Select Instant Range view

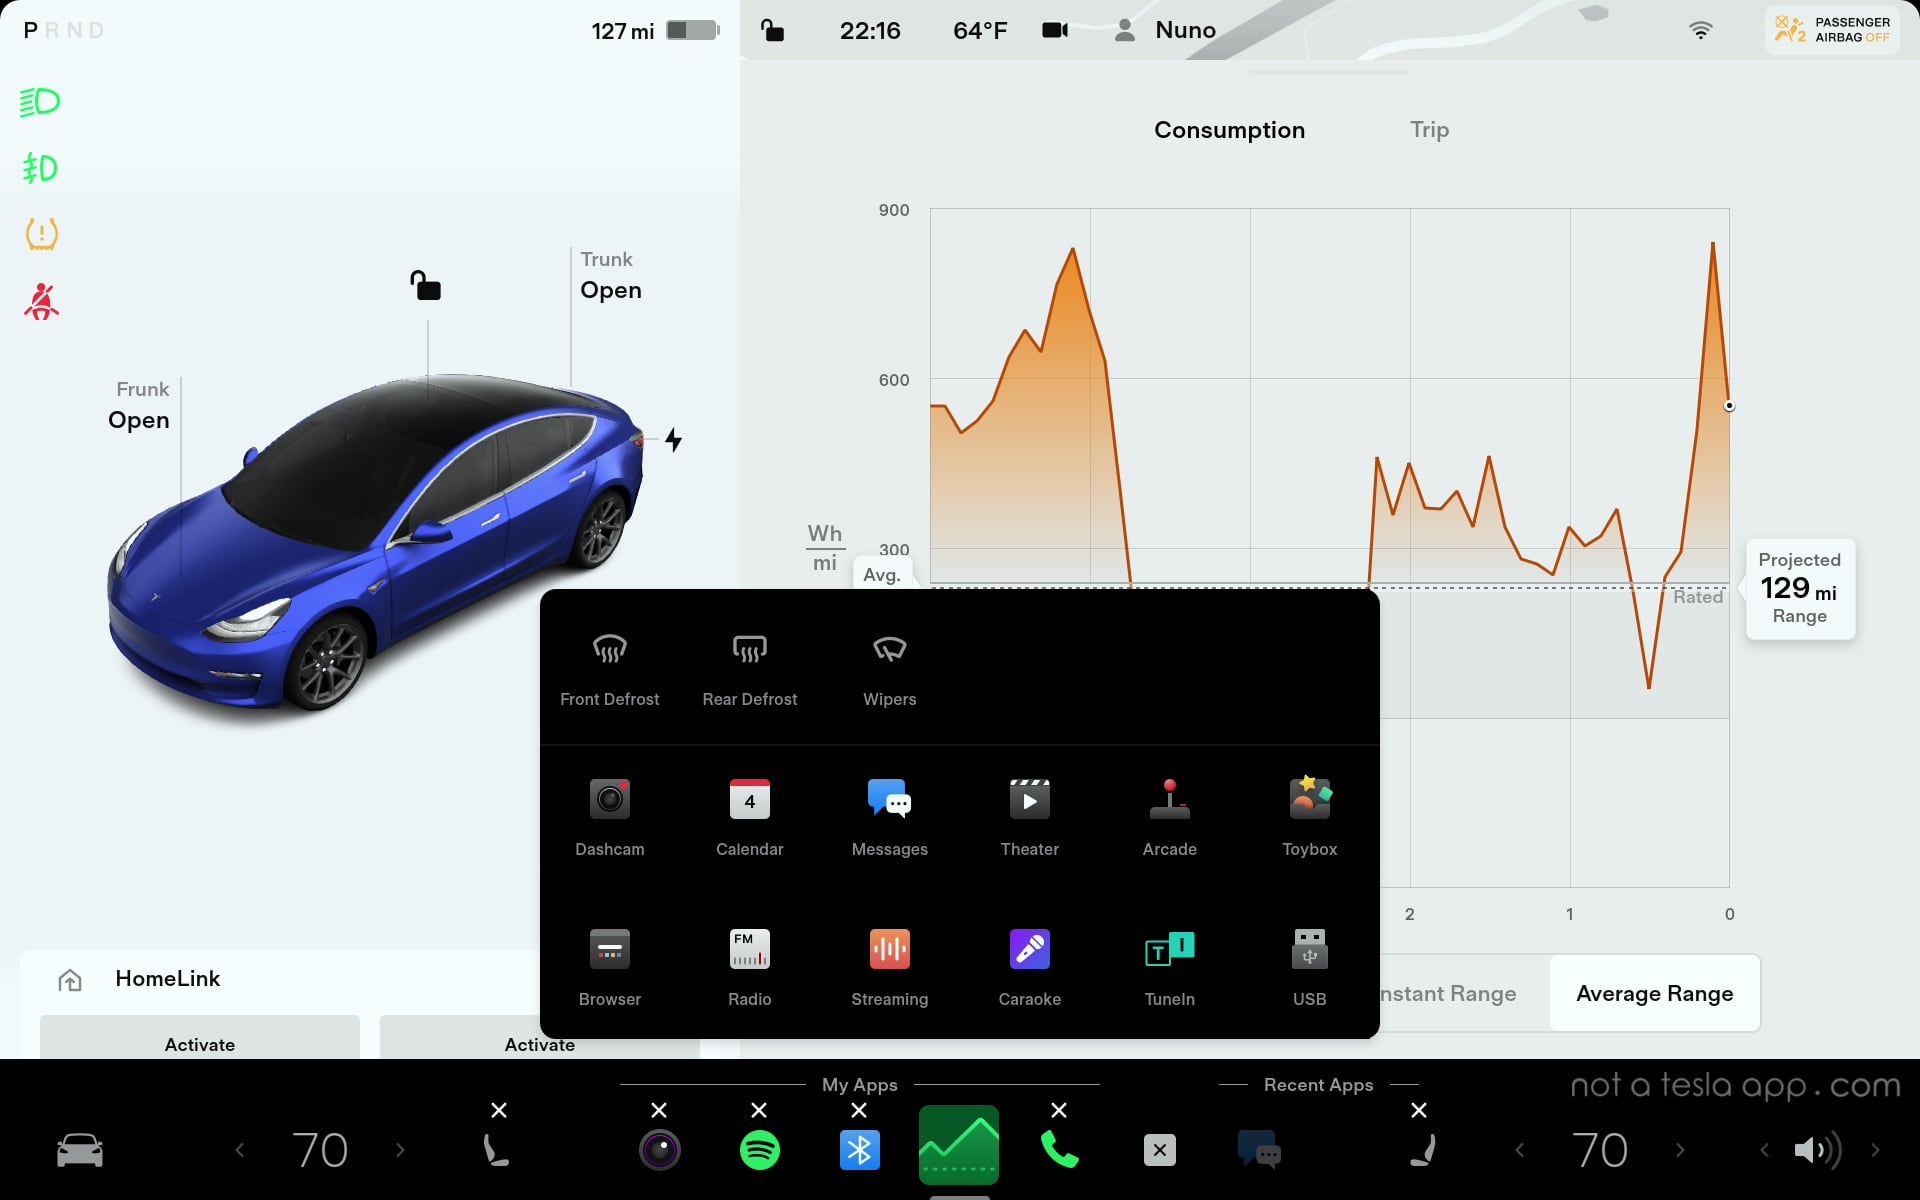pyautogui.click(x=1443, y=993)
